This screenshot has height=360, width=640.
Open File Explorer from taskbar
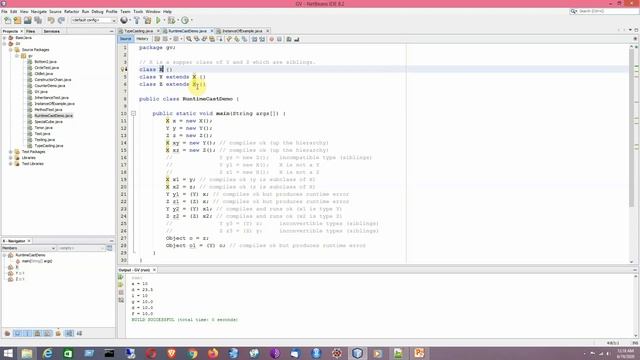27,353
